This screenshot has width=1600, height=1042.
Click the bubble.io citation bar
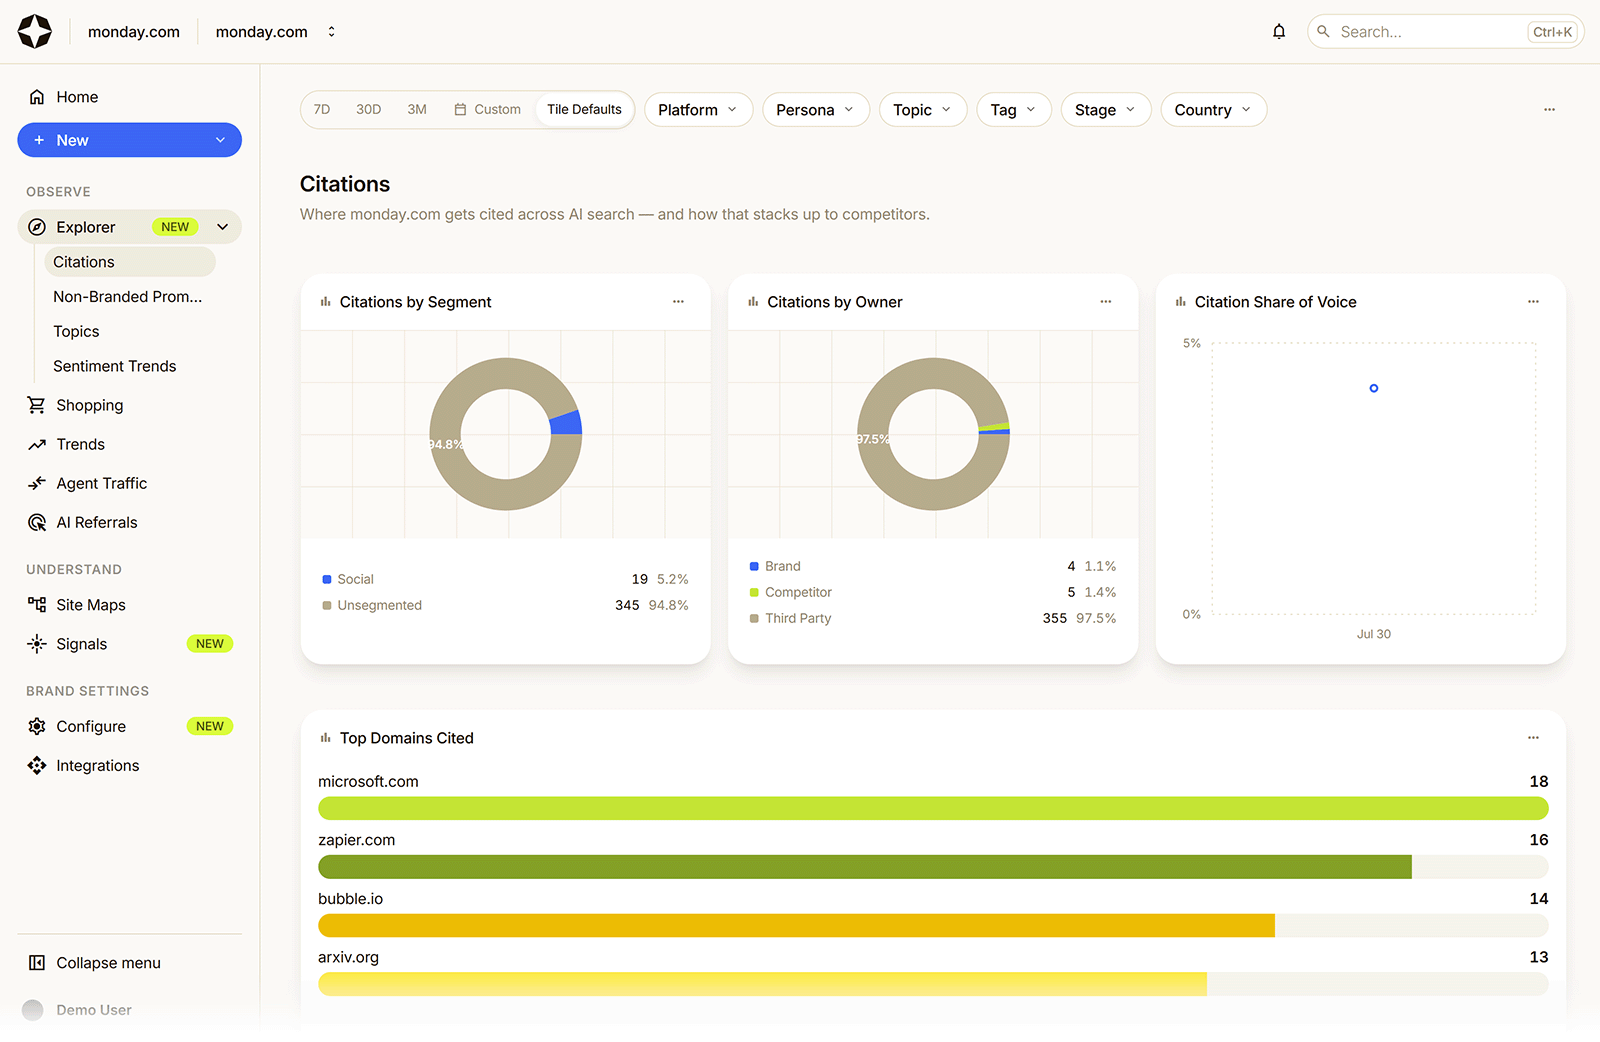tap(796, 925)
